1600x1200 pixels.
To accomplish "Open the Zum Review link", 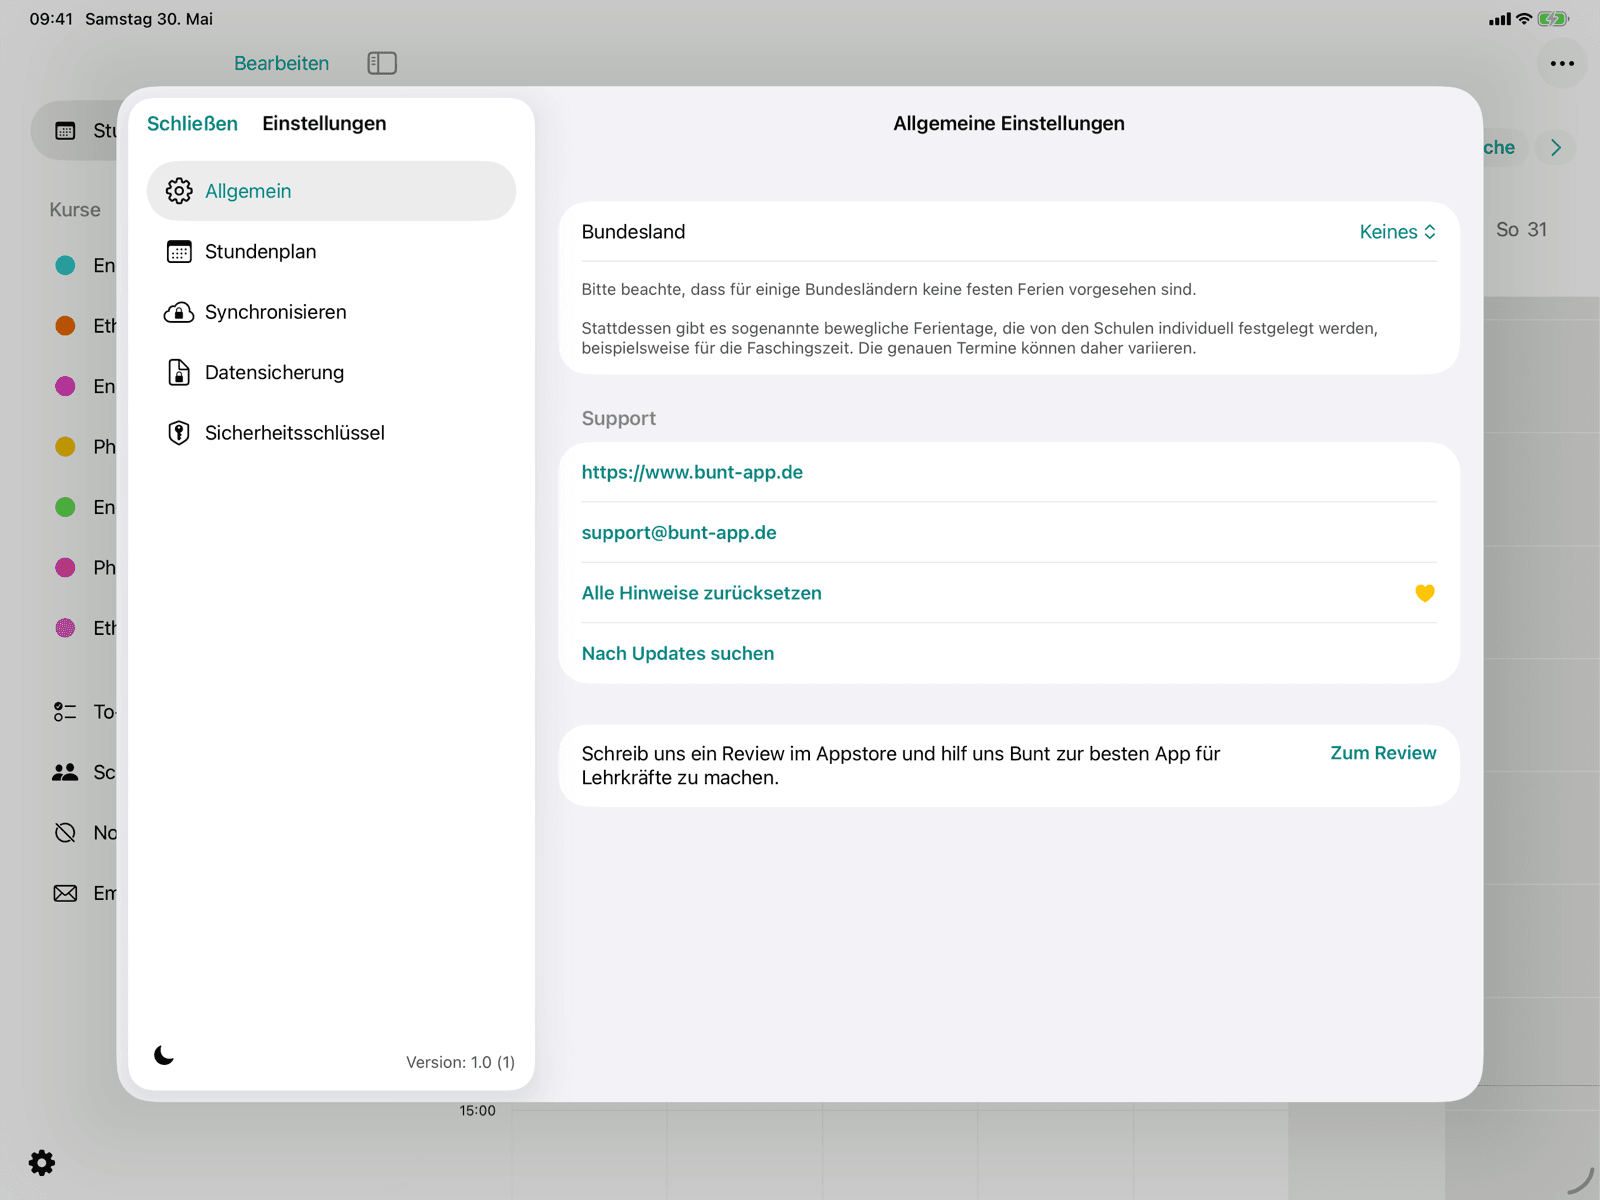I will point(1383,753).
